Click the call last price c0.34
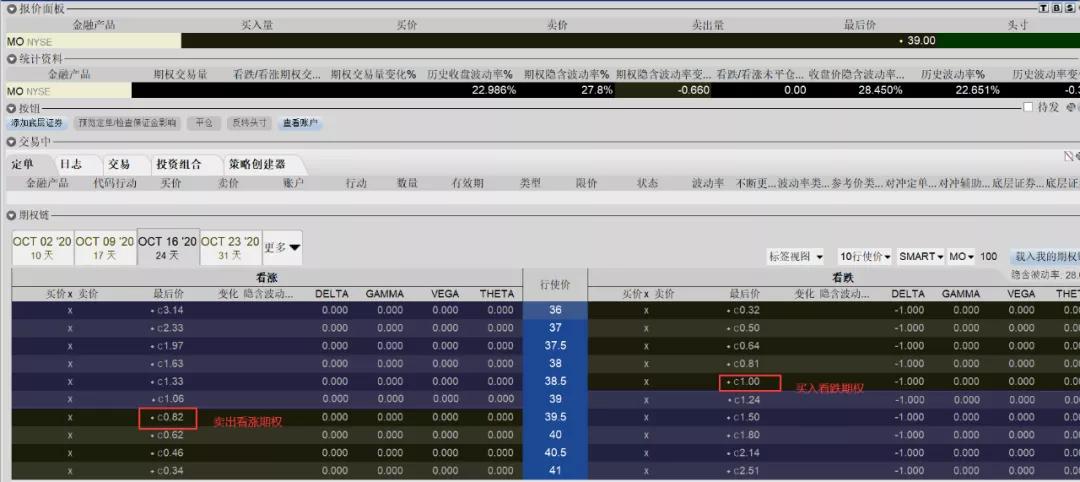 click(x=169, y=471)
